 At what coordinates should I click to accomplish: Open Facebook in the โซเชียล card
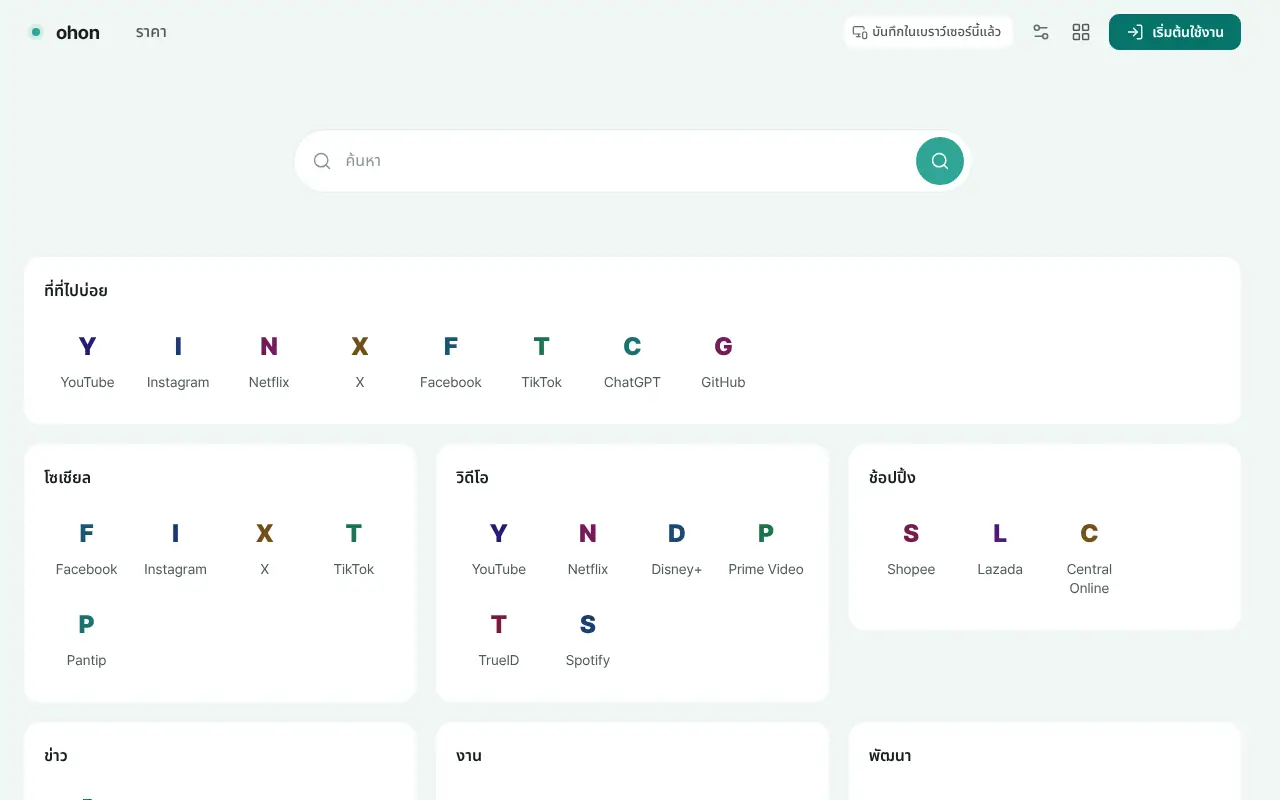[86, 548]
